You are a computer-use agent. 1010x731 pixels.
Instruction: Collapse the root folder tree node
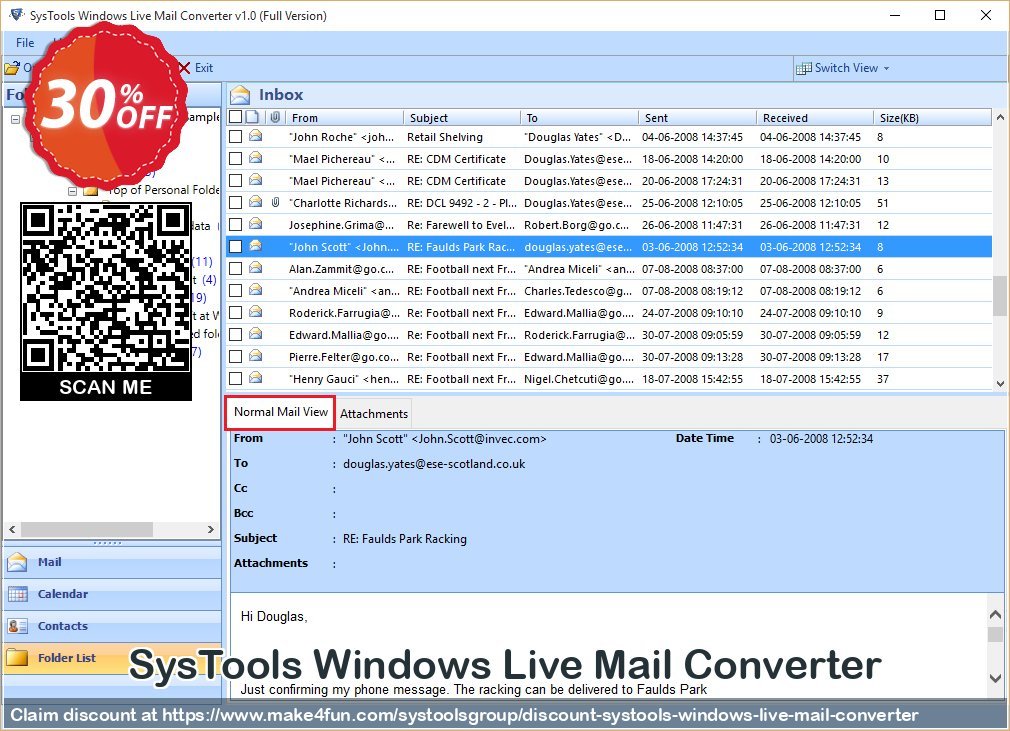pos(15,119)
